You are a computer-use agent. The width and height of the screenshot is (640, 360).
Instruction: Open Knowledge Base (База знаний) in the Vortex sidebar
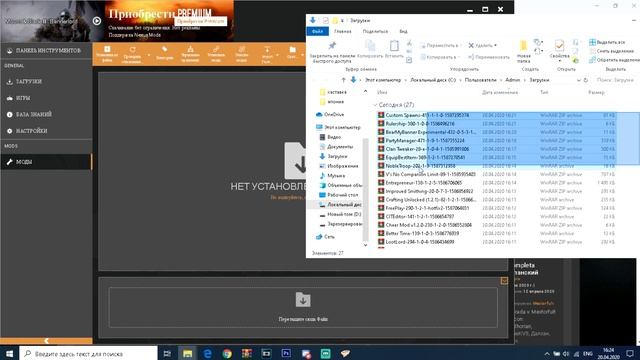tap(46, 114)
